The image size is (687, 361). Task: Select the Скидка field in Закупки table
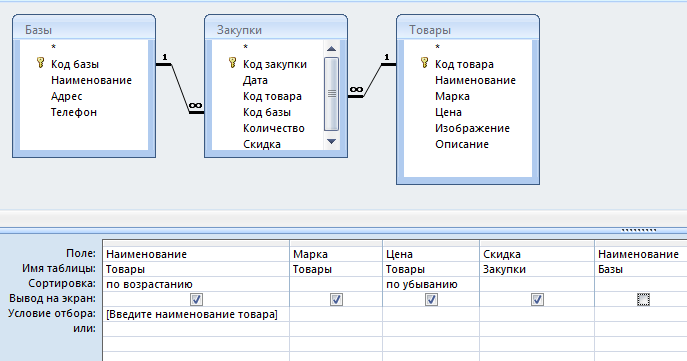tap(262, 144)
